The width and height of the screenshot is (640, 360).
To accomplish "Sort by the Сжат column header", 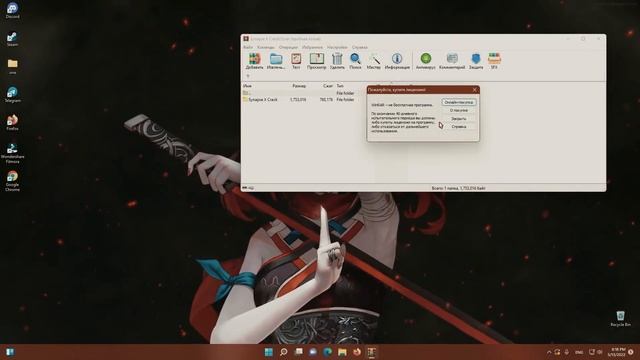I will (x=328, y=86).
